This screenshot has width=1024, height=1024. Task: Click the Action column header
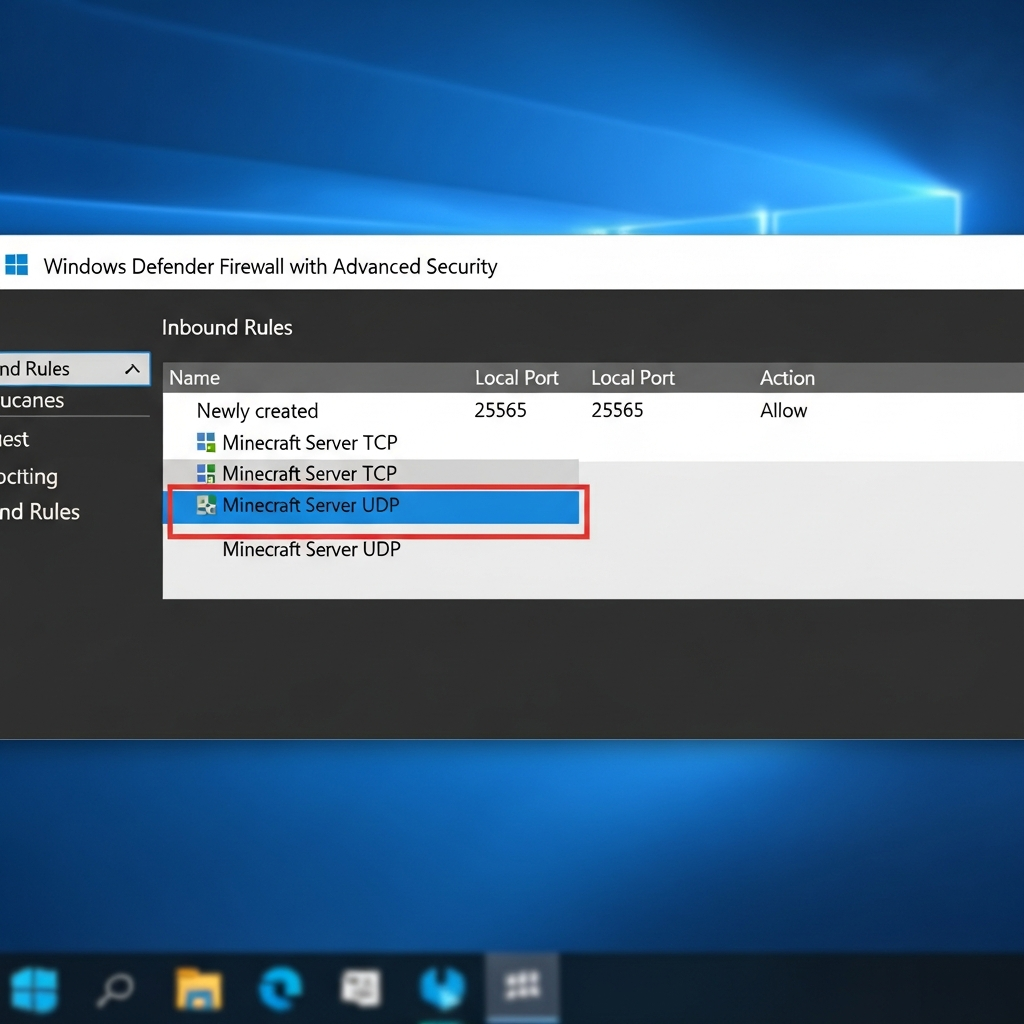click(x=787, y=378)
